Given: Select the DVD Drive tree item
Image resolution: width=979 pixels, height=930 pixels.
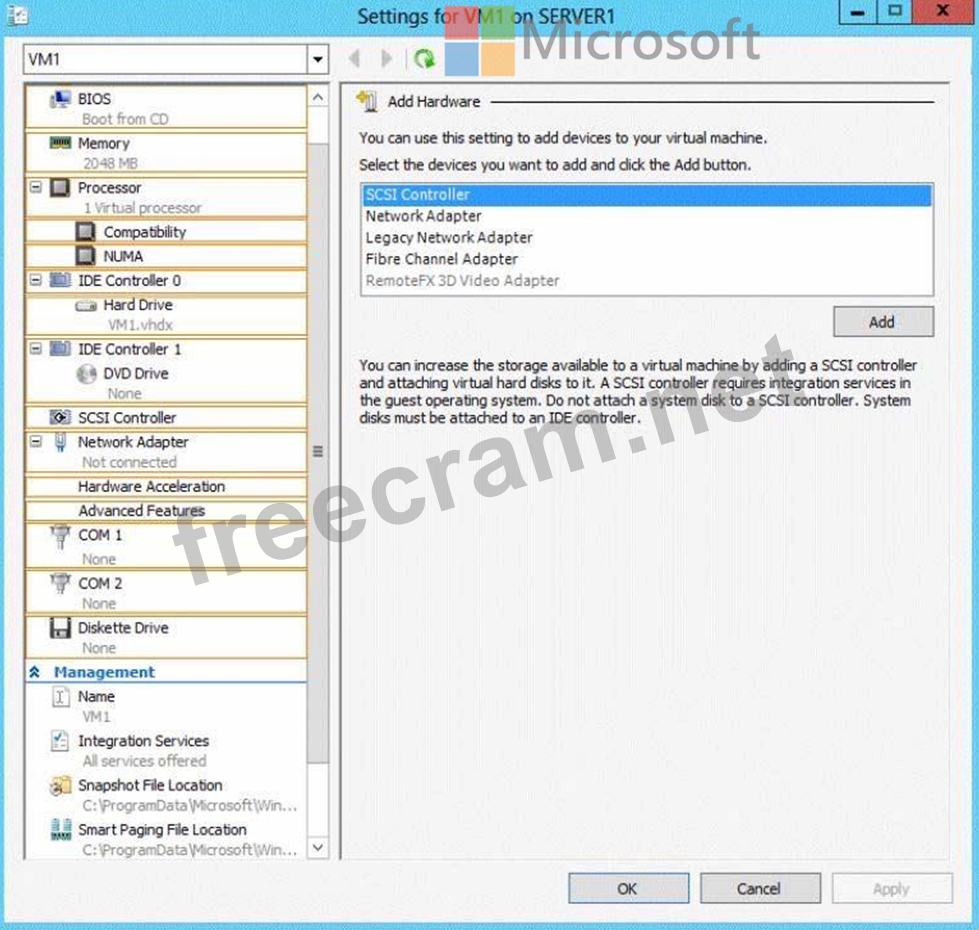Looking at the screenshot, I should (166, 383).
